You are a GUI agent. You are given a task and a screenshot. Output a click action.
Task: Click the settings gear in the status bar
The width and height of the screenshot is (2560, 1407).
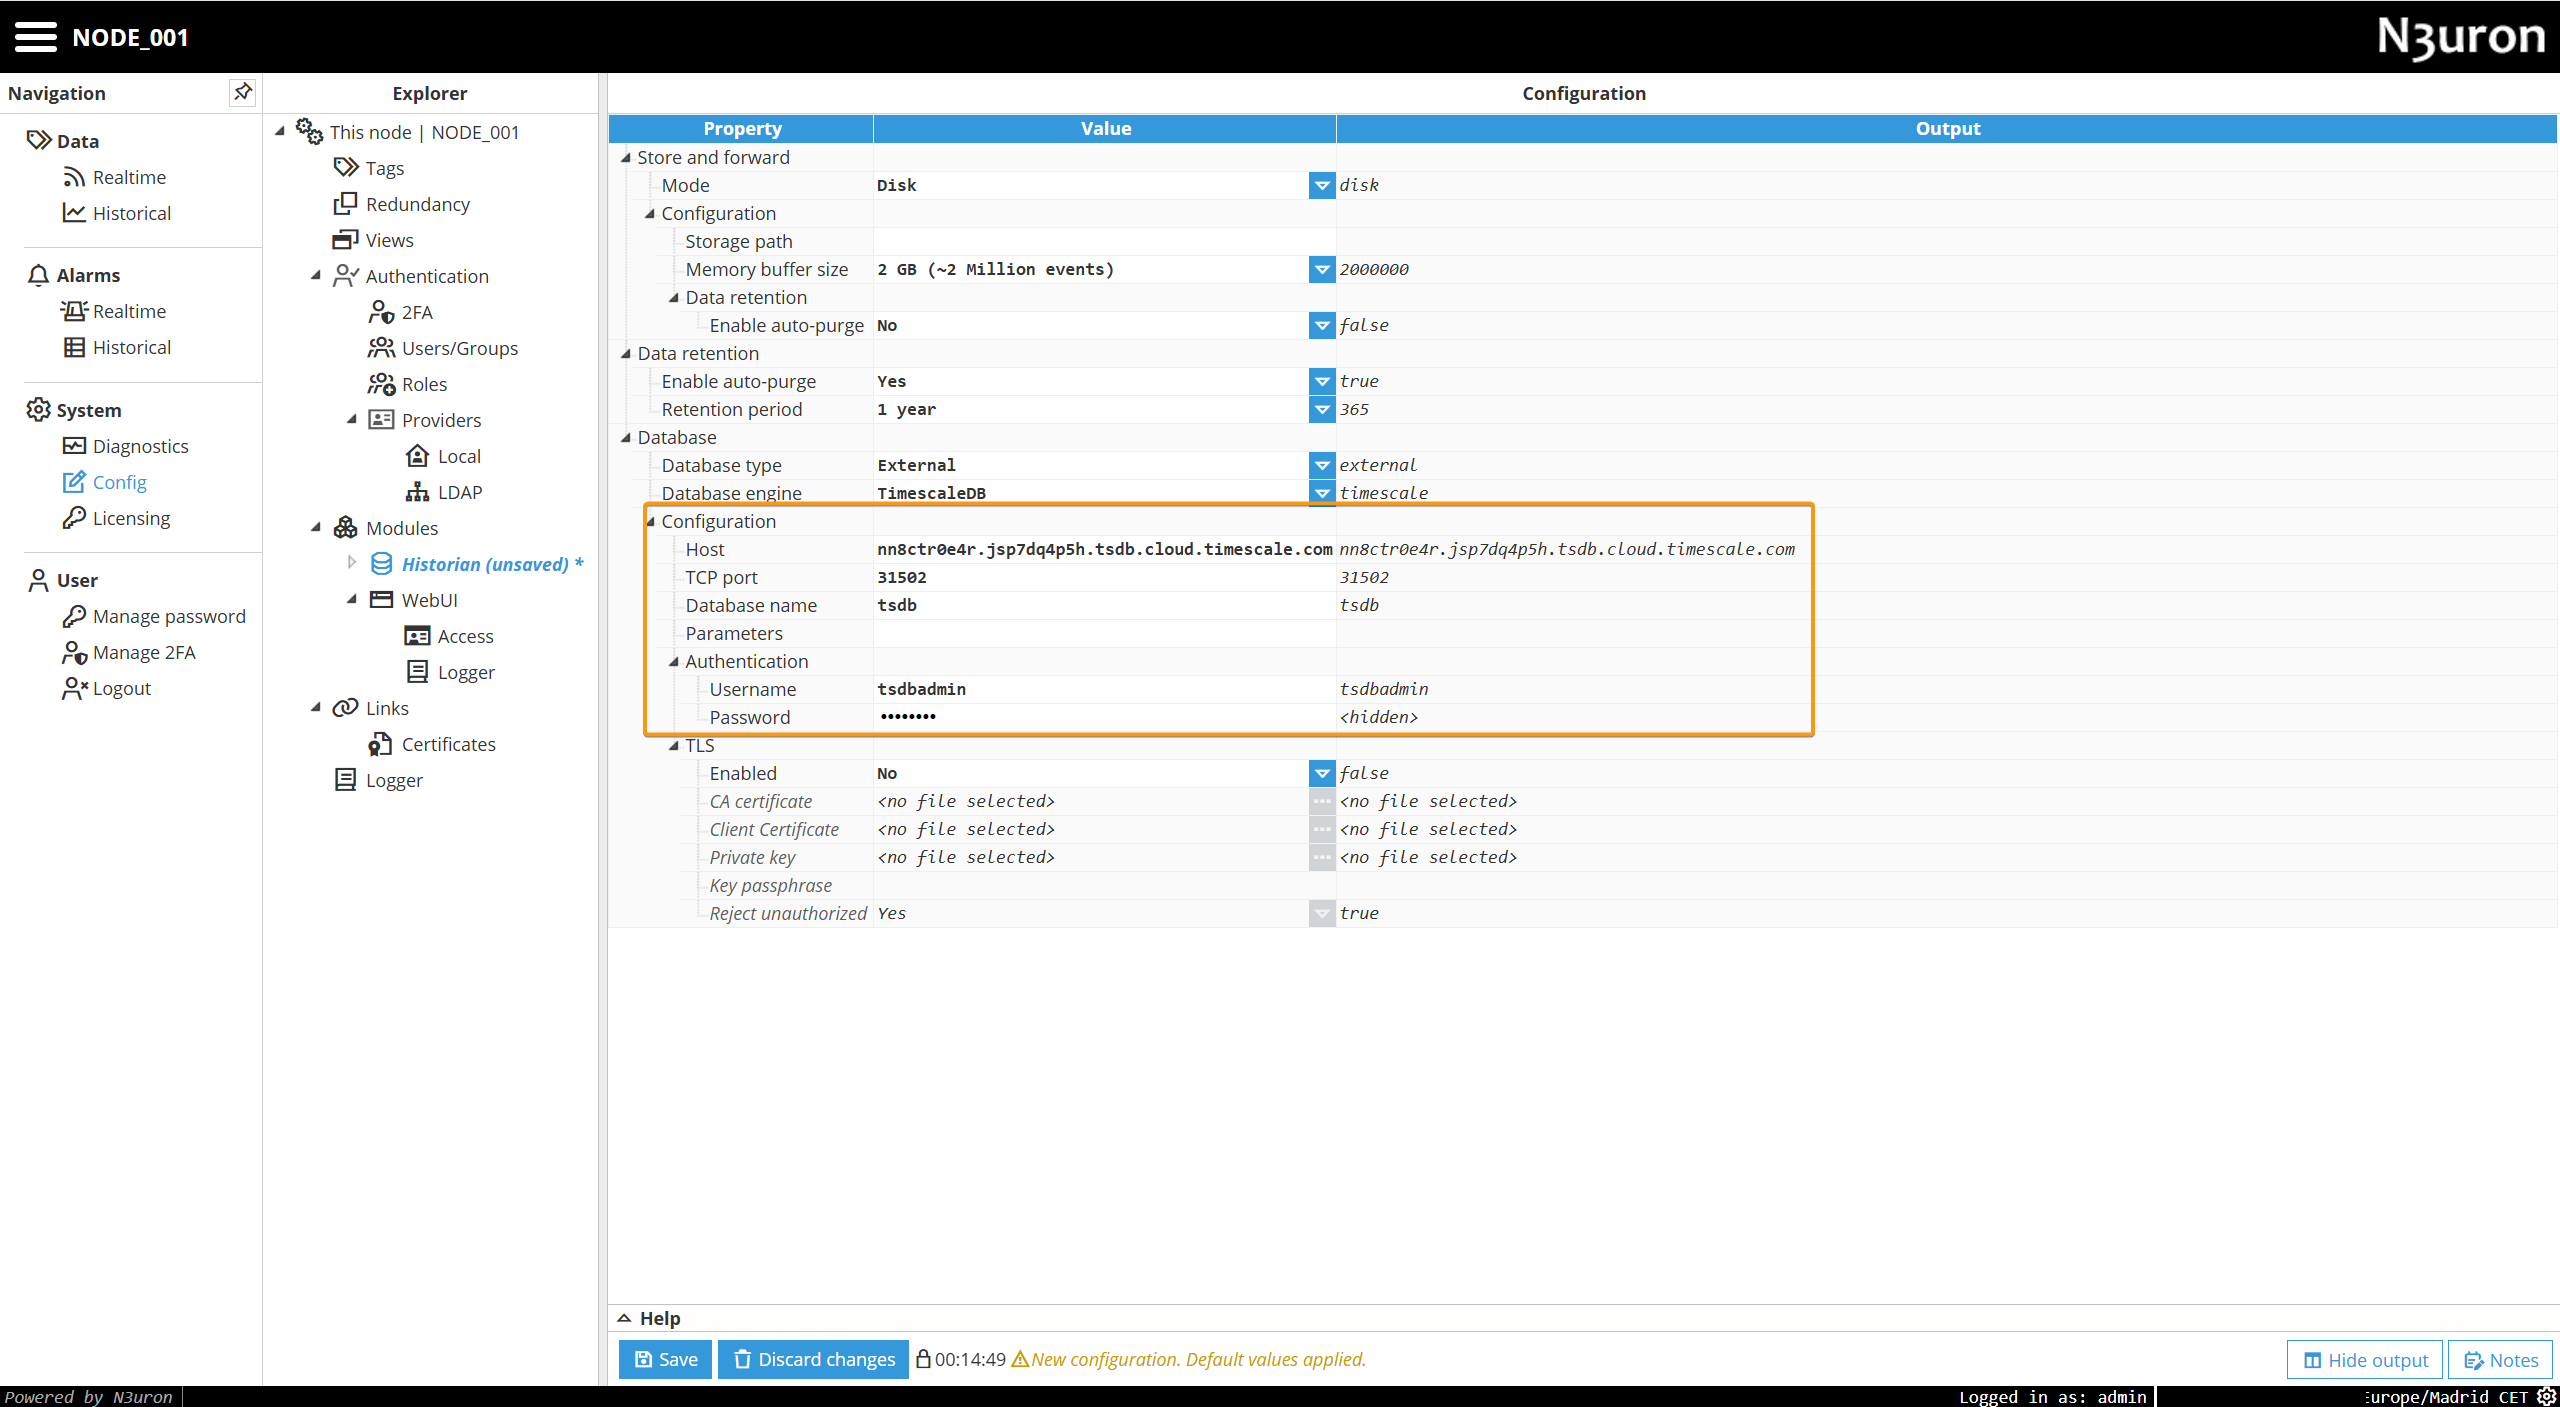pos(2546,1396)
